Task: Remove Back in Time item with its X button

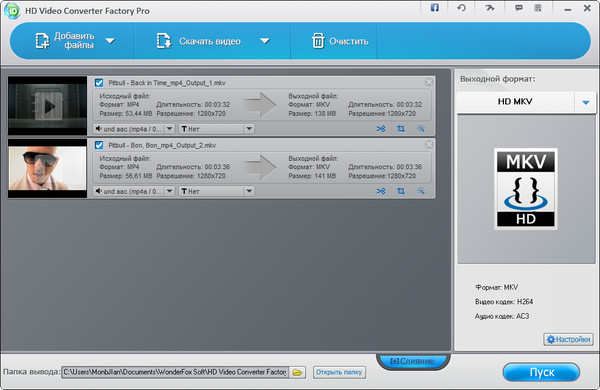Action: point(429,82)
